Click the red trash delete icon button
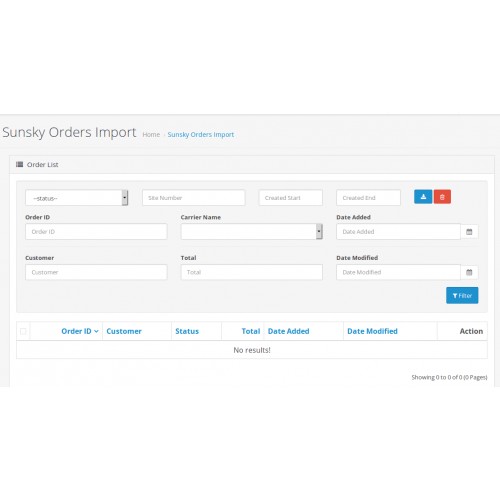Image resolution: width=500 pixels, height=500 pixels. tap(442, 197)
